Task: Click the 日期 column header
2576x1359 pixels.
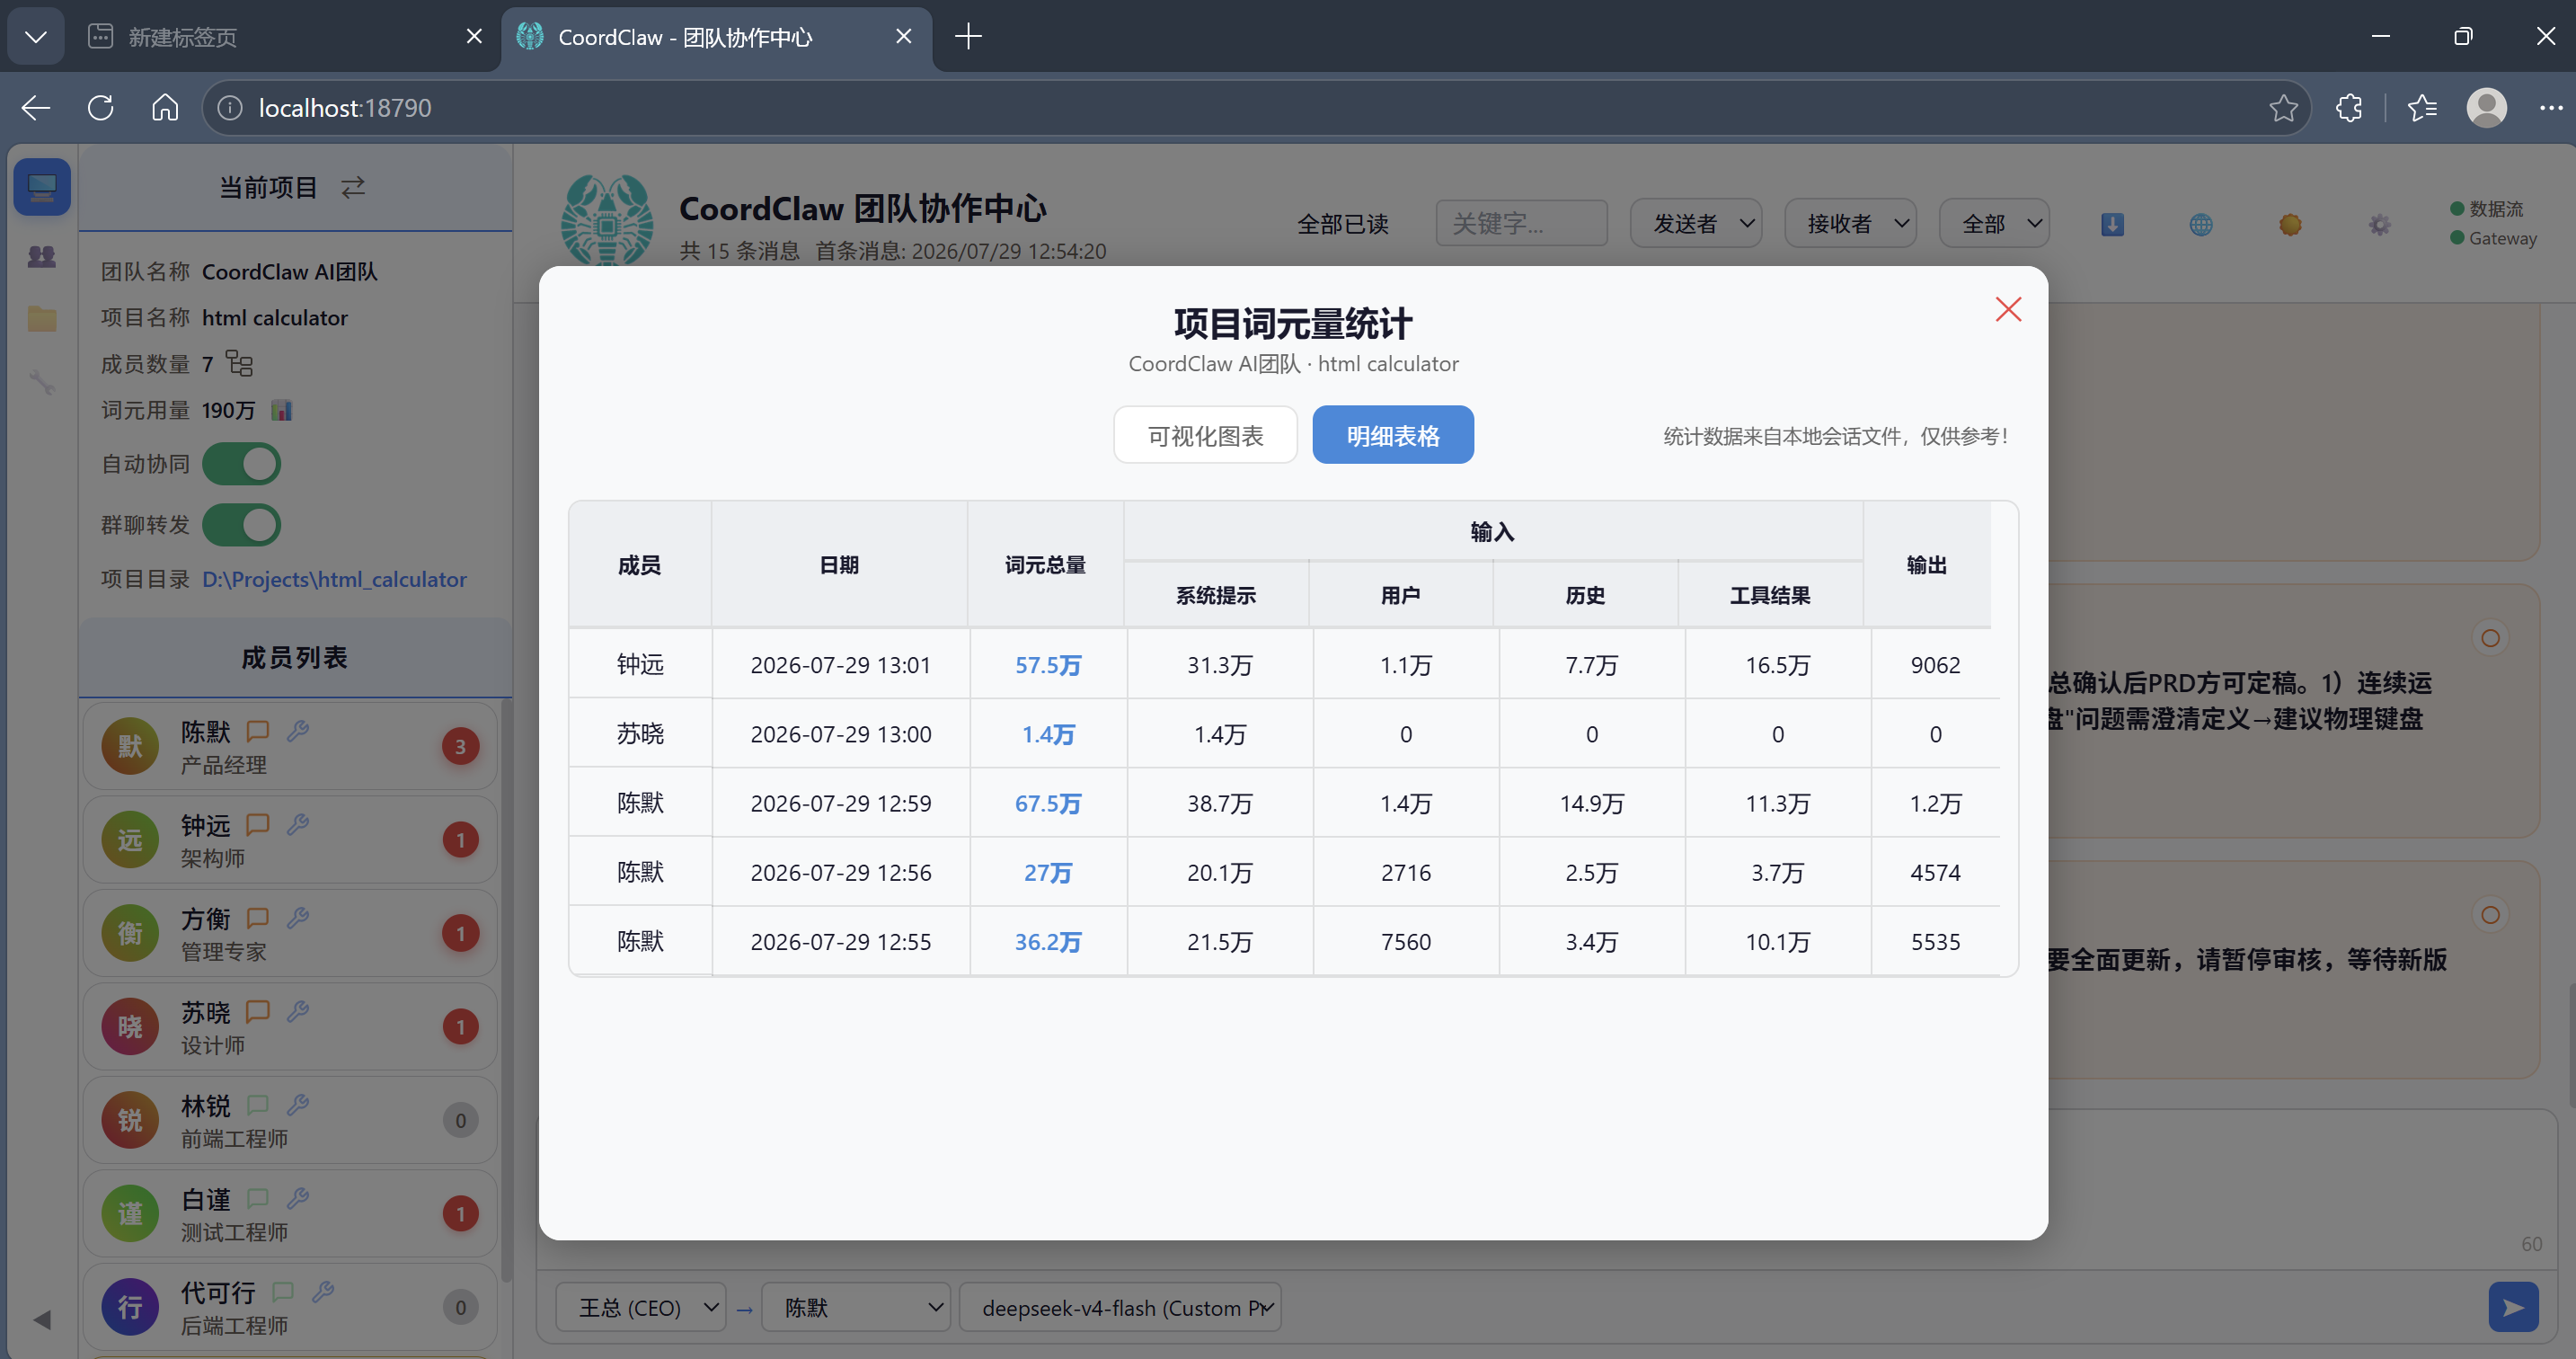Action: tap(839, 565)
